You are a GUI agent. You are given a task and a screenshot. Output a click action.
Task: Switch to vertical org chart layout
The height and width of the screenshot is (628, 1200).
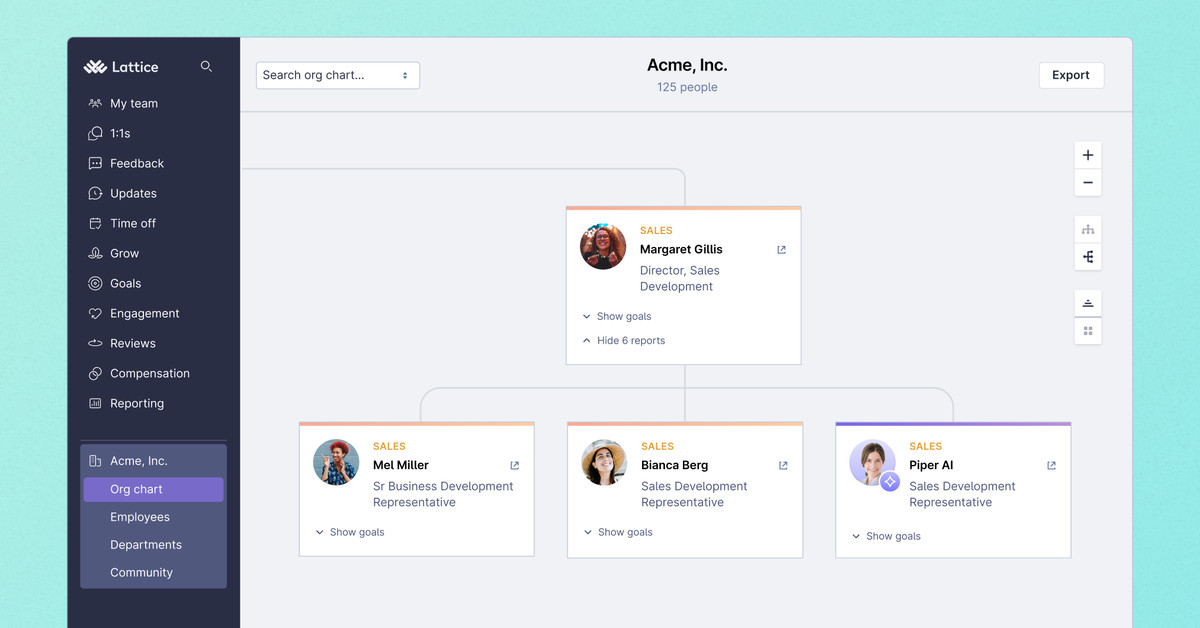tap(1087, 228)
